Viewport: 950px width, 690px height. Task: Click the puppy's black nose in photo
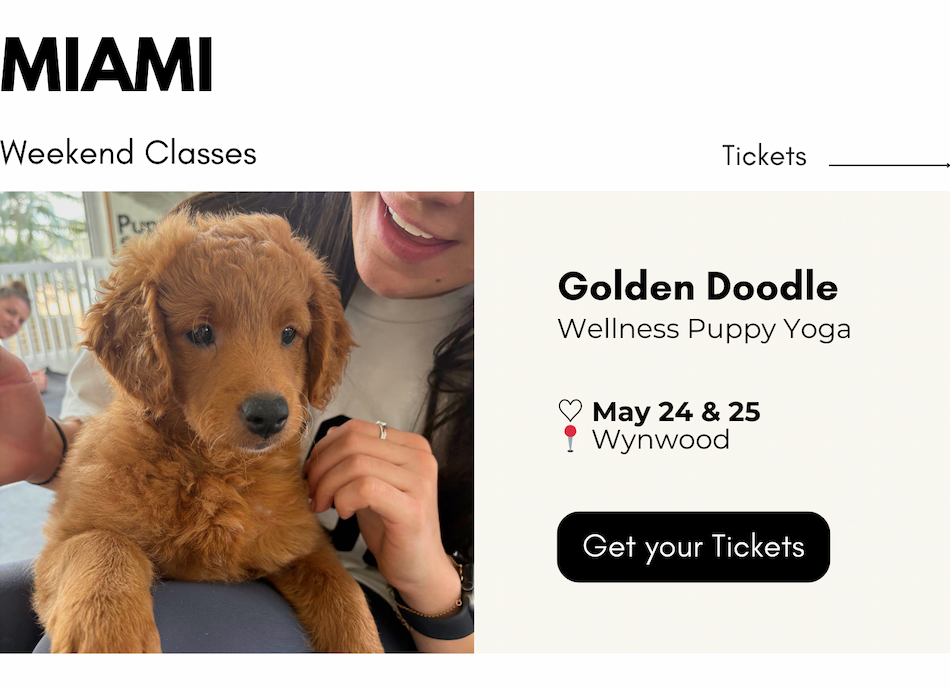(x=265, y=413)
